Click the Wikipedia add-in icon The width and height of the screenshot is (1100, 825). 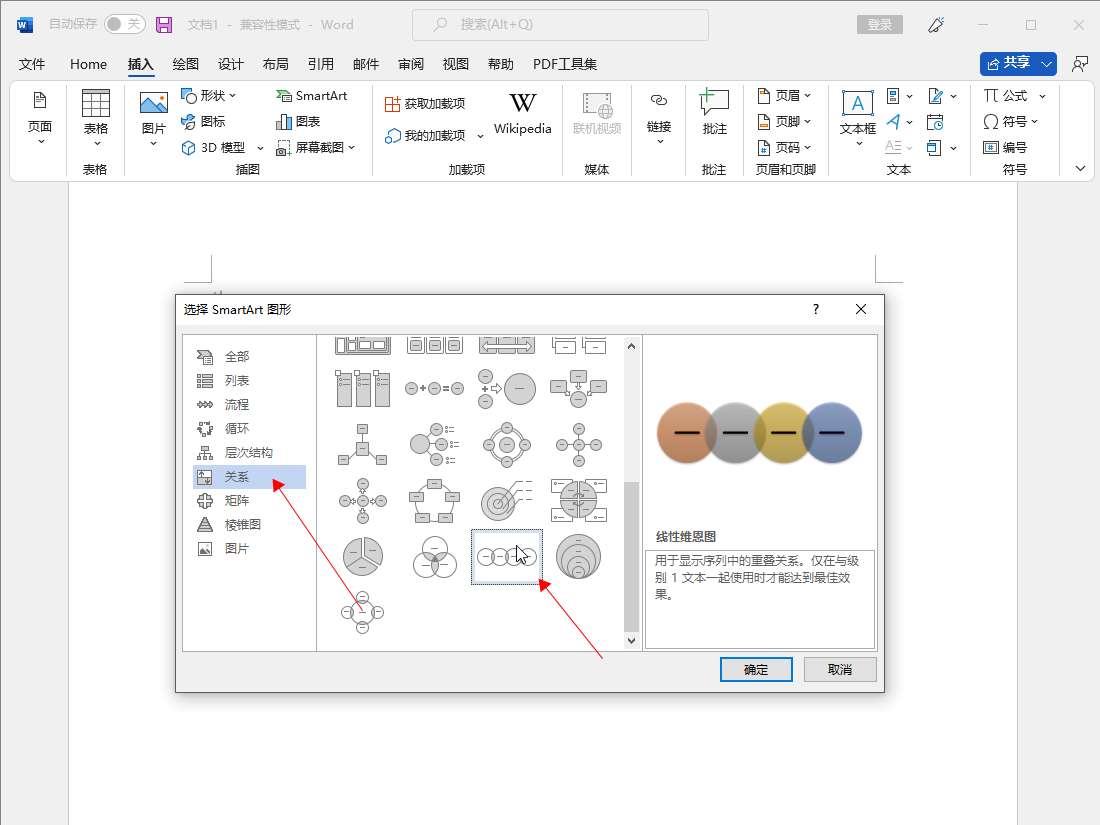click(x=523, y=113)
